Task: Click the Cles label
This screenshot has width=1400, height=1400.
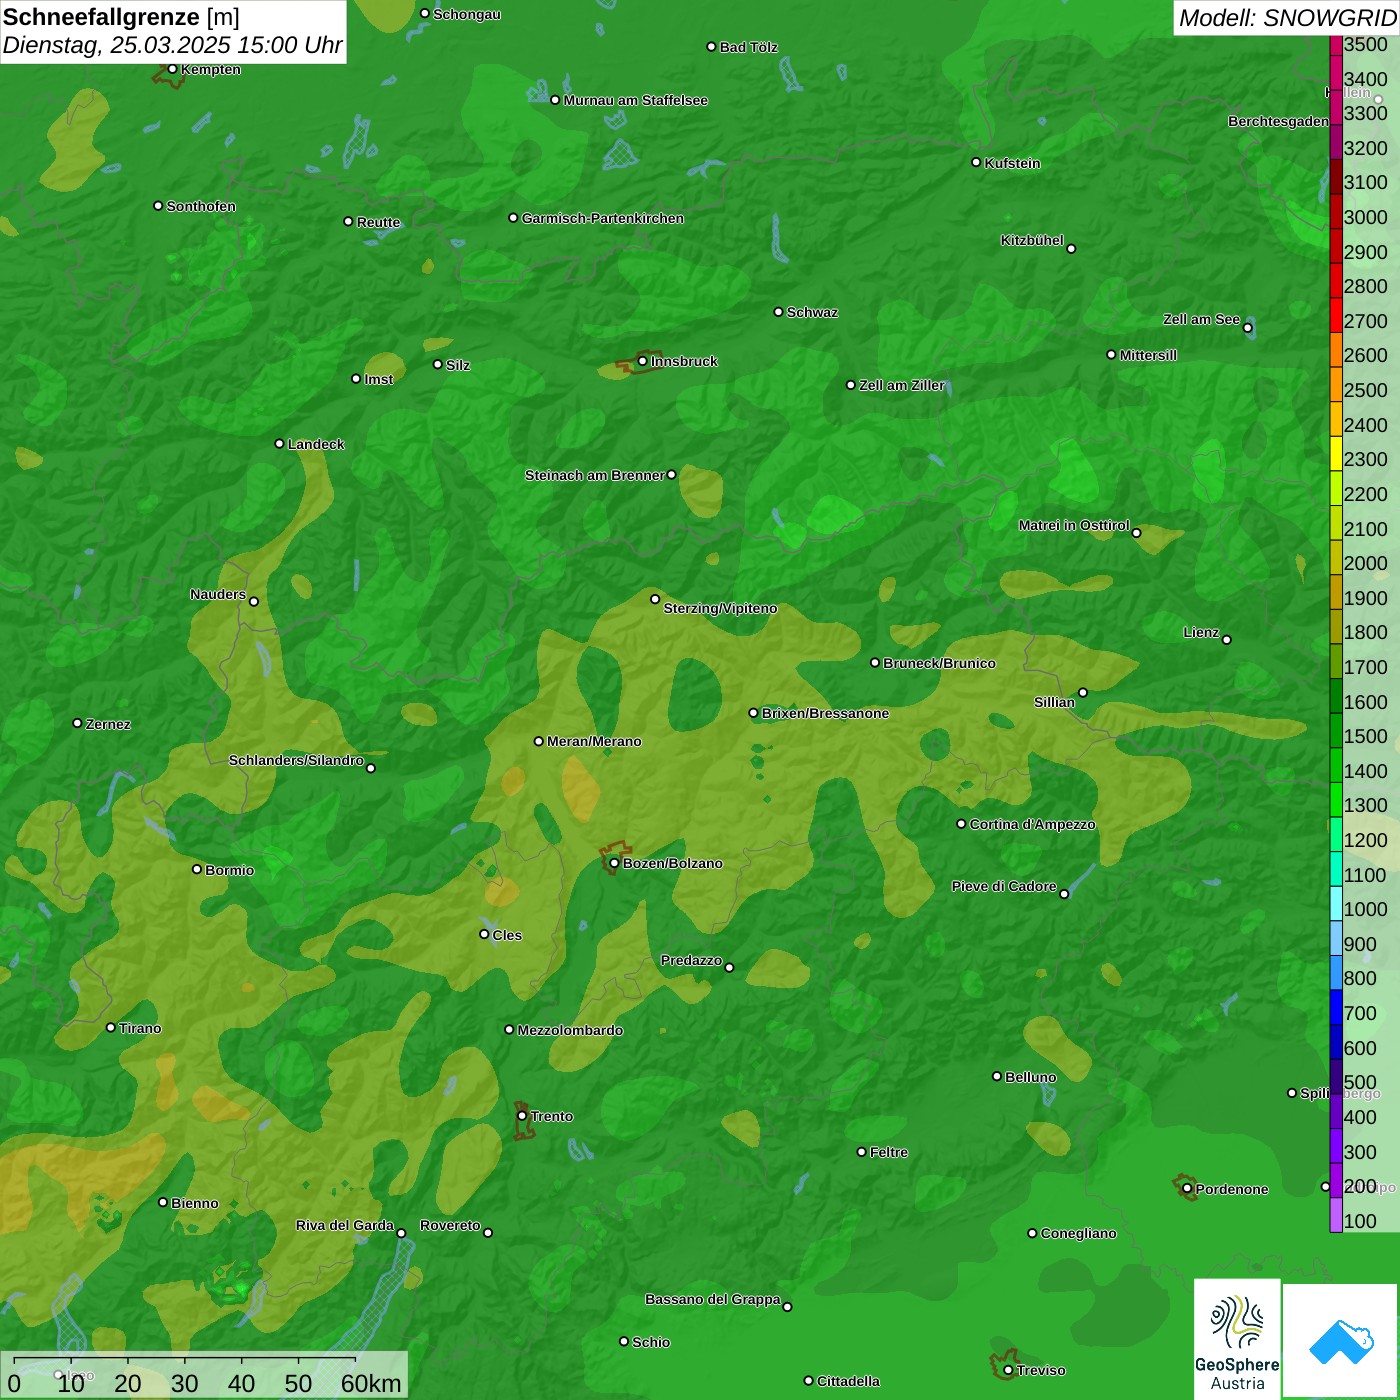Action: coord(507,935)
